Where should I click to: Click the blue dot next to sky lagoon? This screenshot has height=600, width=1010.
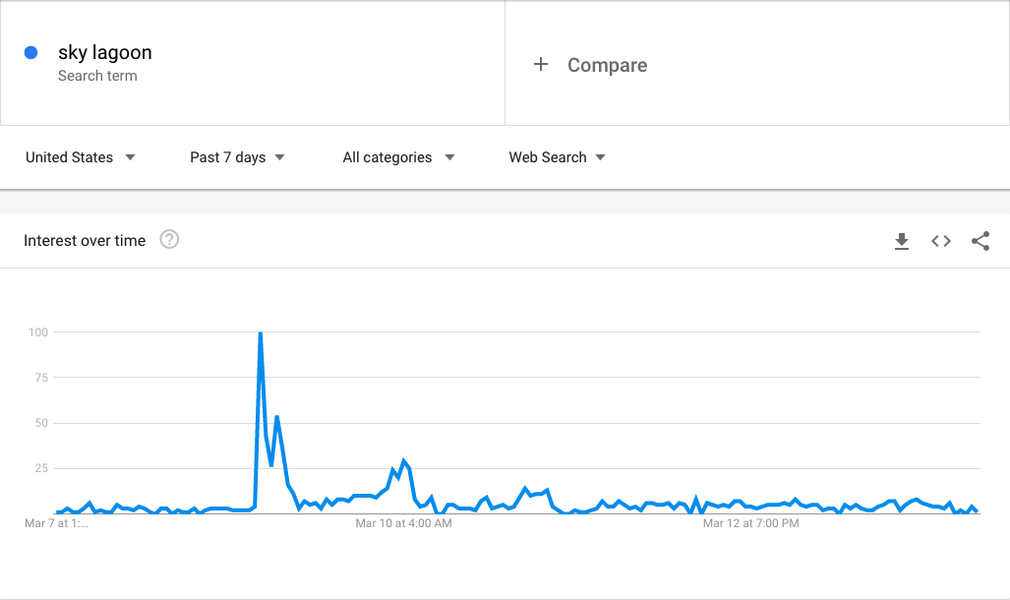coord(31,53)
